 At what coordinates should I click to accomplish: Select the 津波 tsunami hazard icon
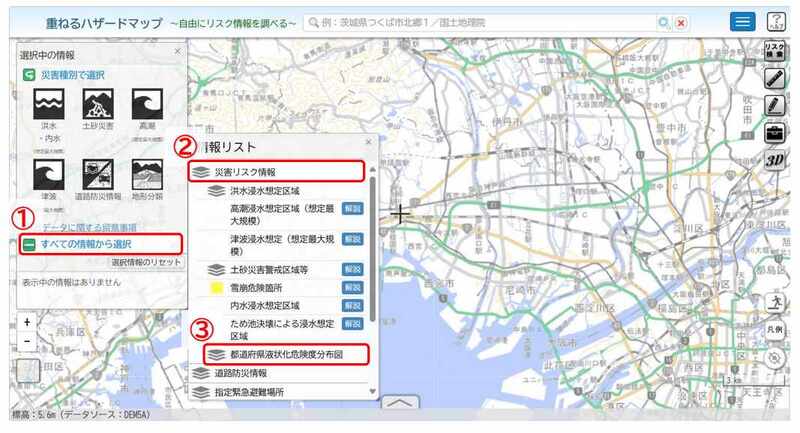click(49, 174)
